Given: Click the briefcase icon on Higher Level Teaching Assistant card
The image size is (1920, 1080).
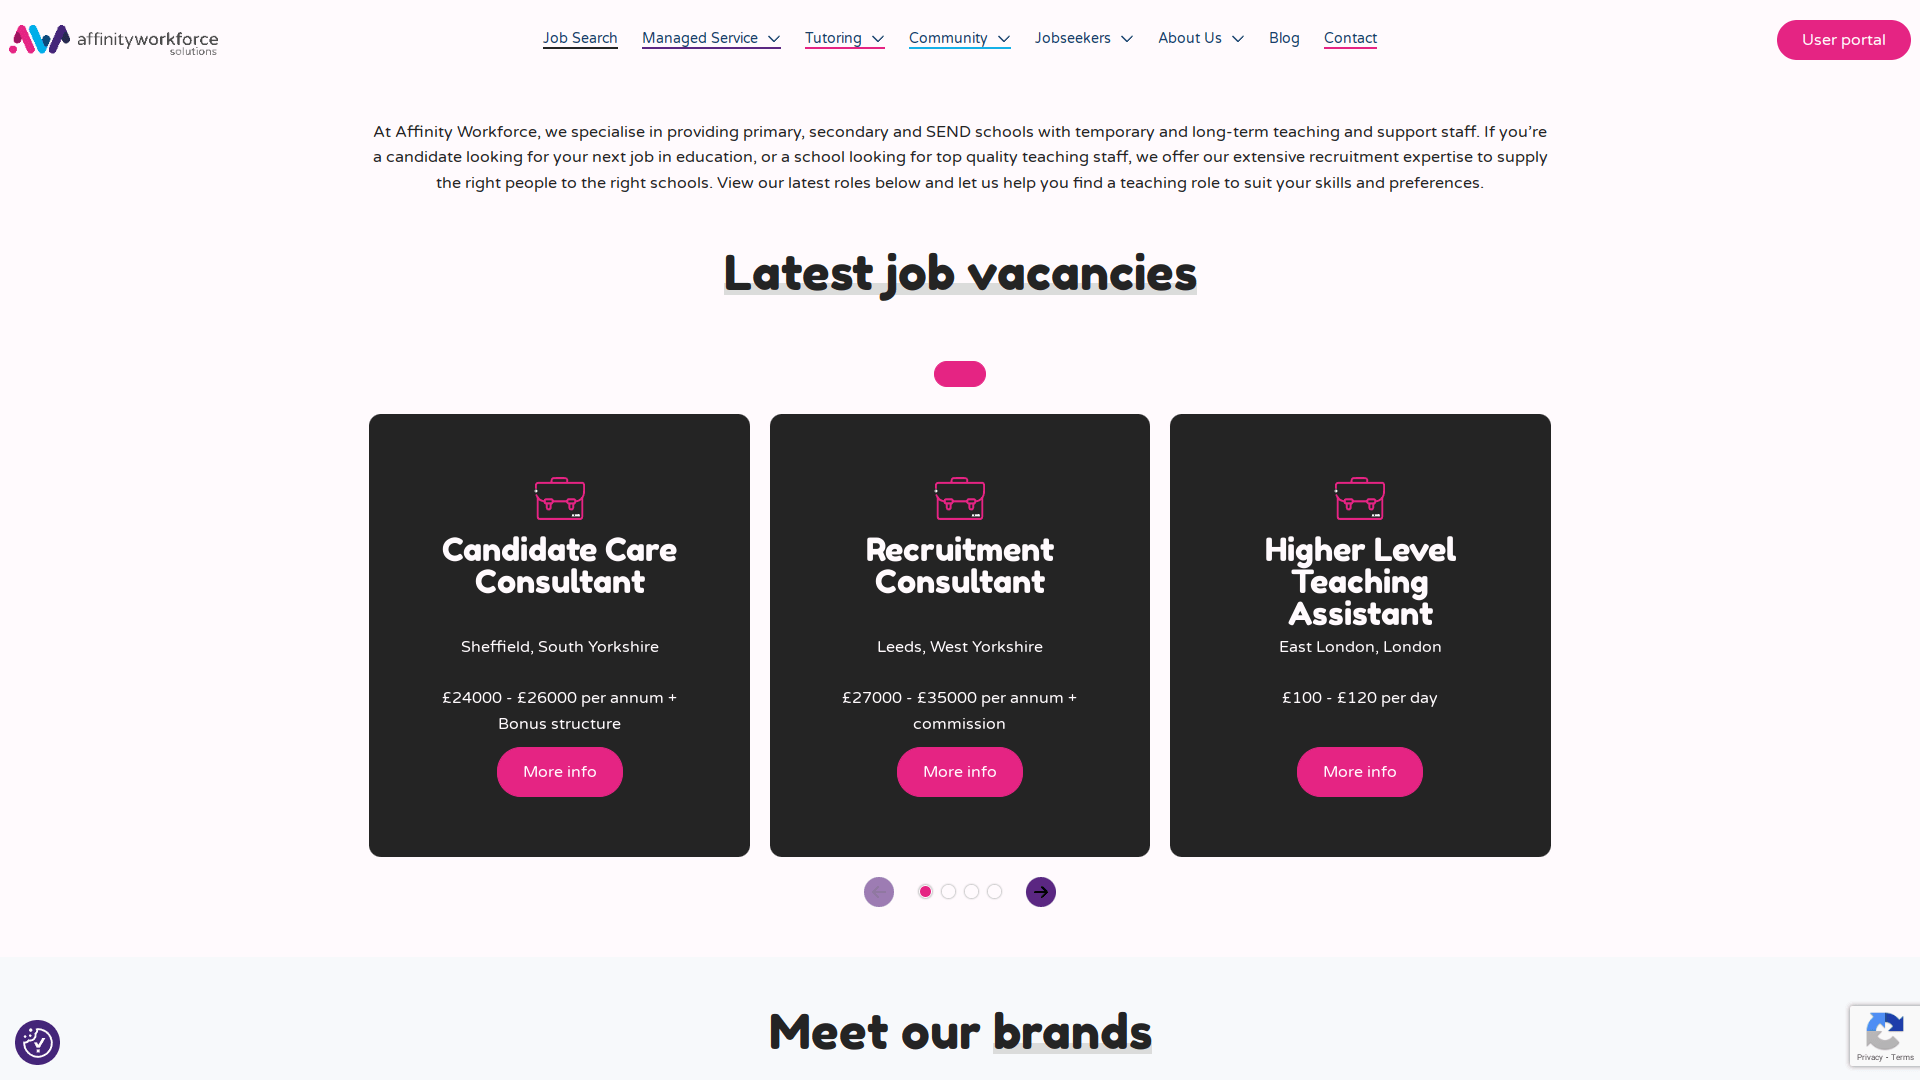Looking at the screenshot, I should pyautogui.click(x=1360, y=498).
